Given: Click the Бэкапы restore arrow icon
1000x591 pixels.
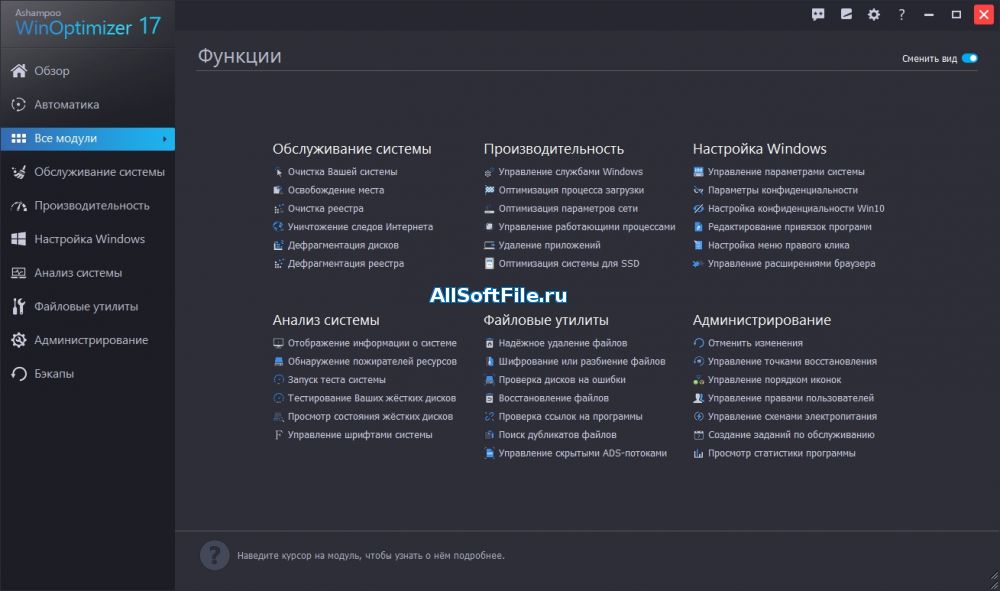Looking at the screenshot, I should coord(18,374).
